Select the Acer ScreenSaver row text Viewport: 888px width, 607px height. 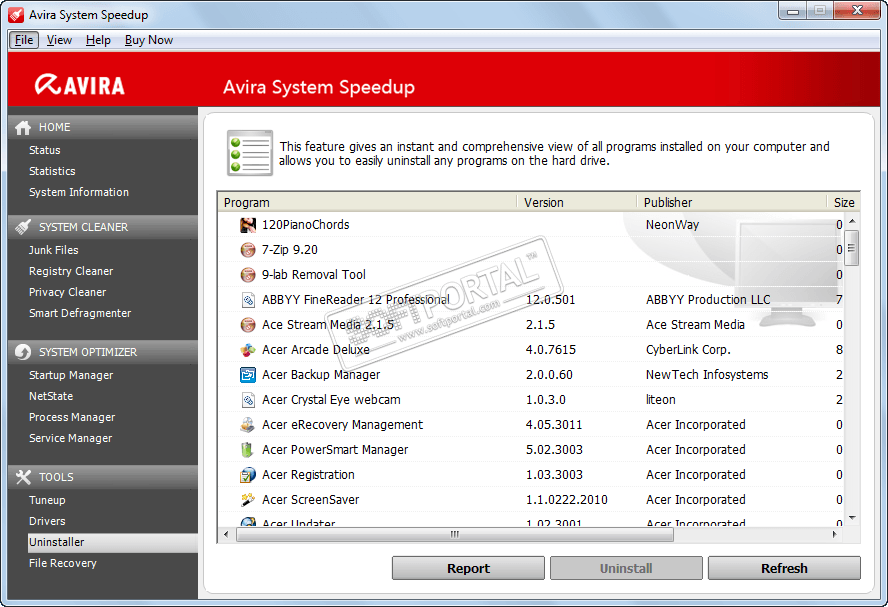click(x=310, y=500)
